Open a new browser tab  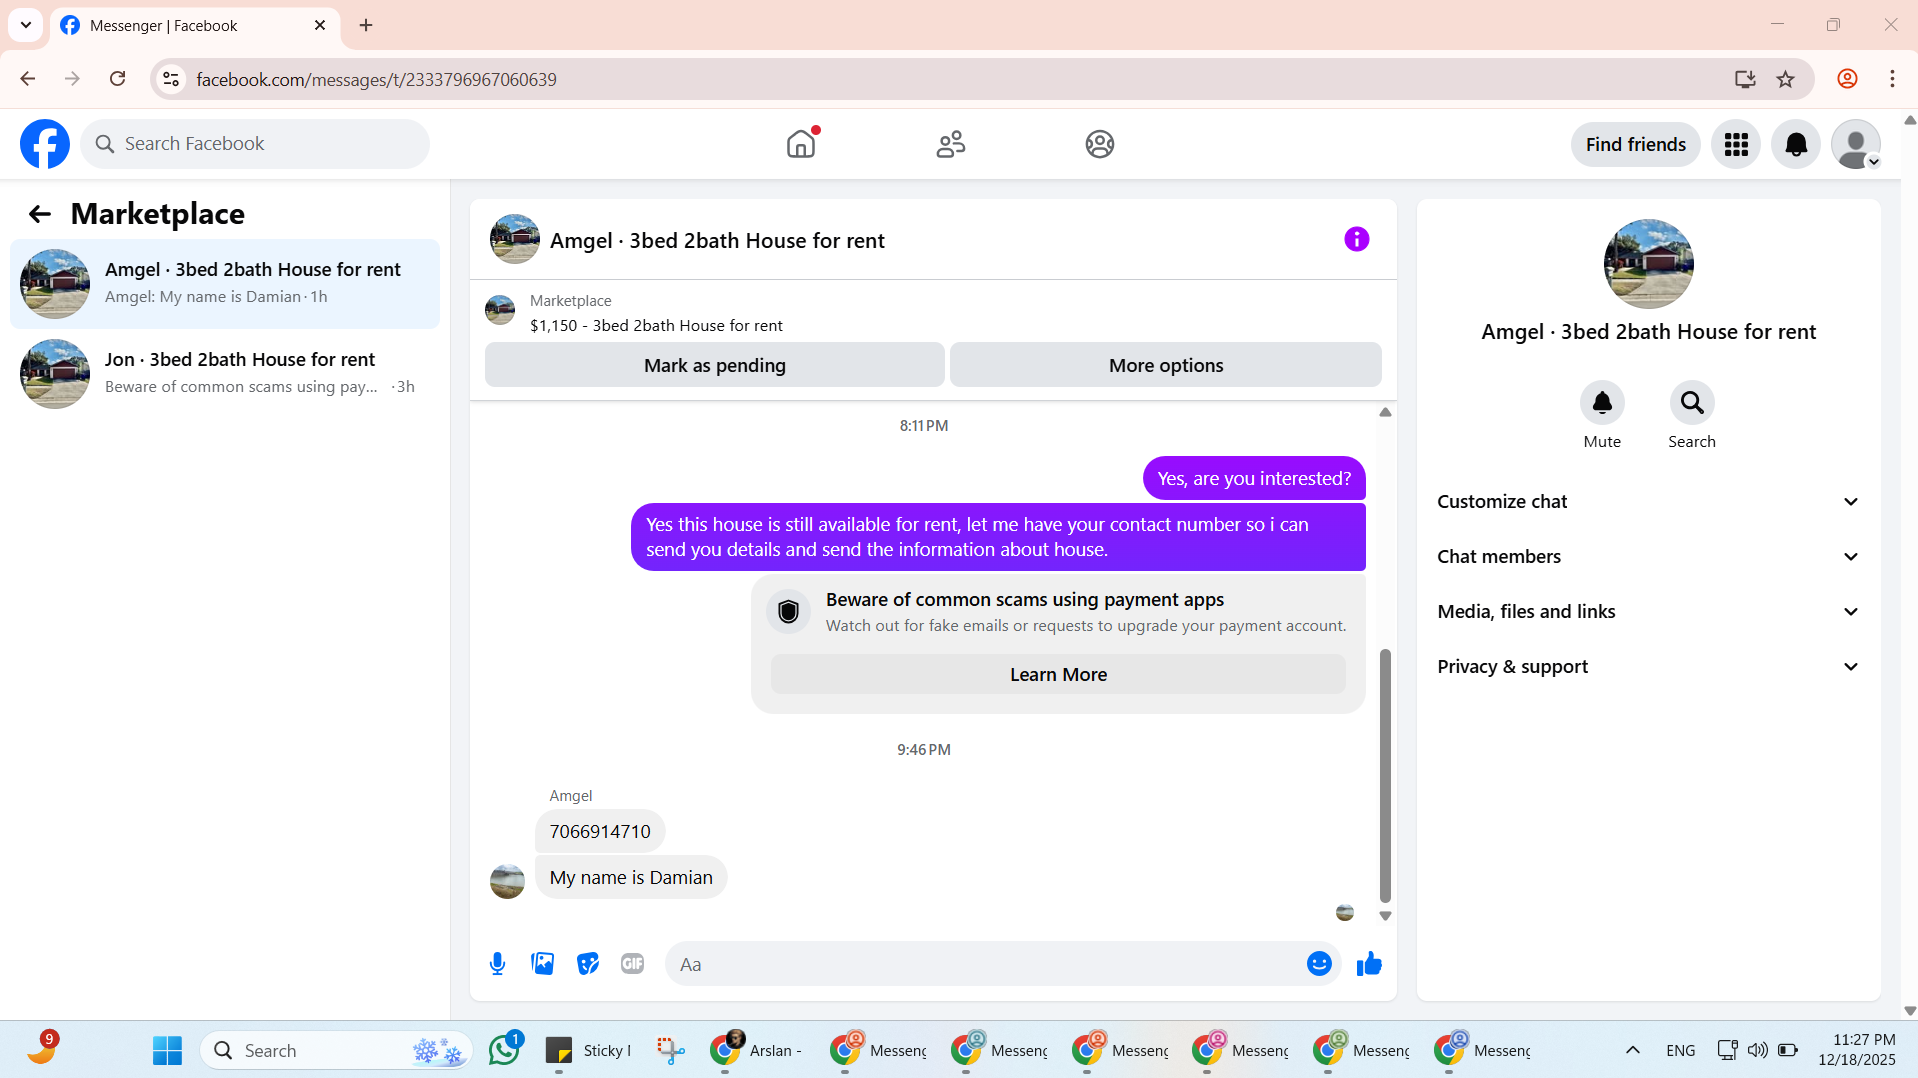coord(366,25)
